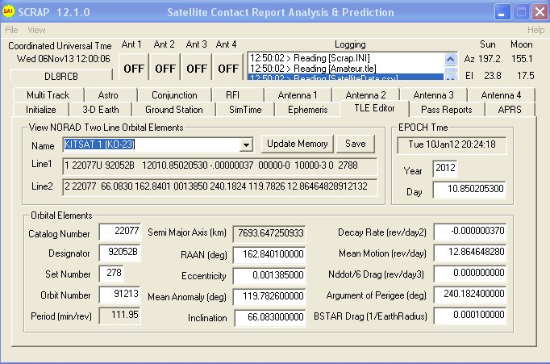Switch to the SimTime tab
The width and height of the screenshot is (550, 364).
245,110
